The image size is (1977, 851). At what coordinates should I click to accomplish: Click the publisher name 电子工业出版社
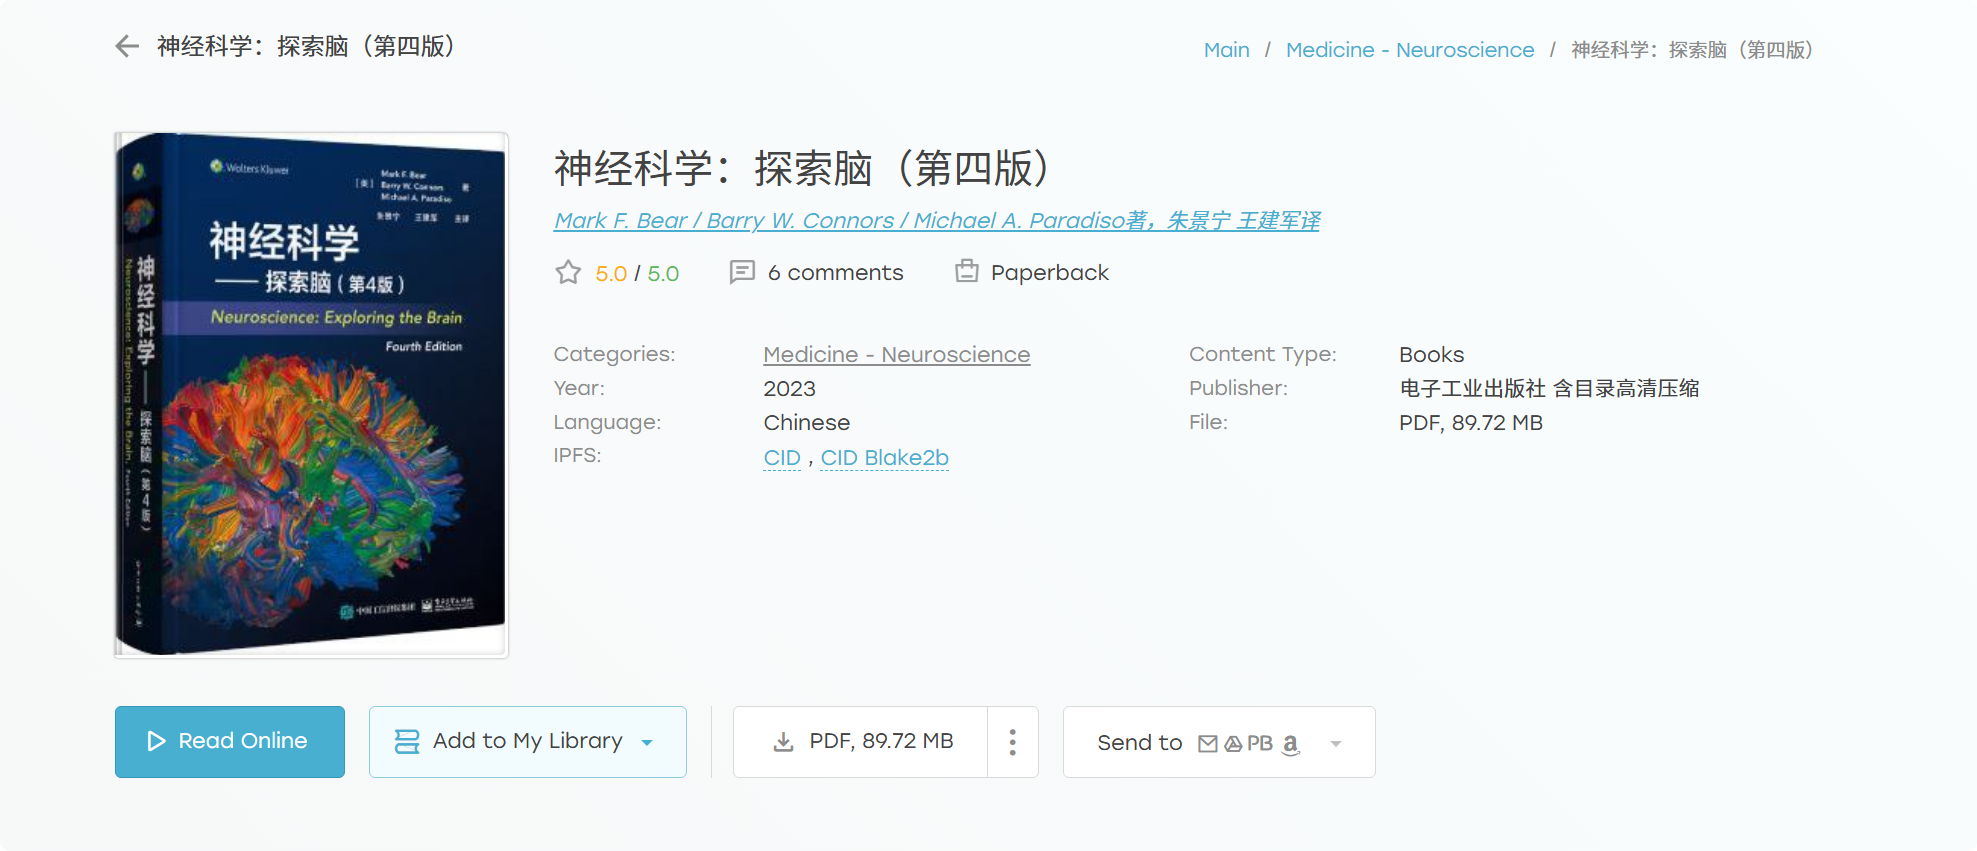pos(1472,389)
